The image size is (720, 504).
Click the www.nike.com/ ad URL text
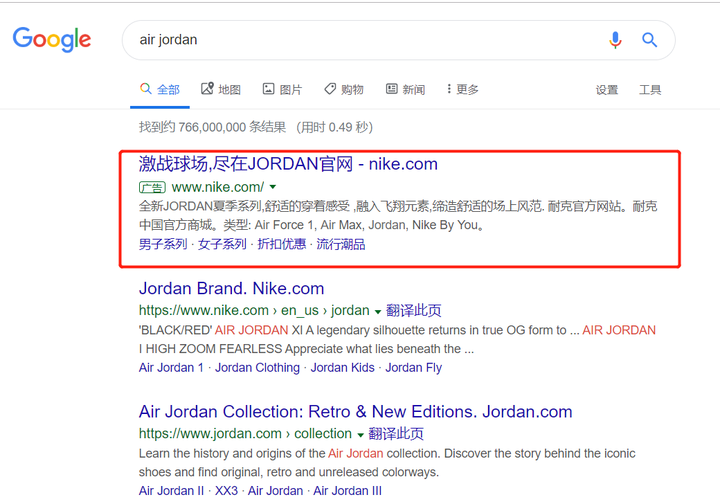218,187
